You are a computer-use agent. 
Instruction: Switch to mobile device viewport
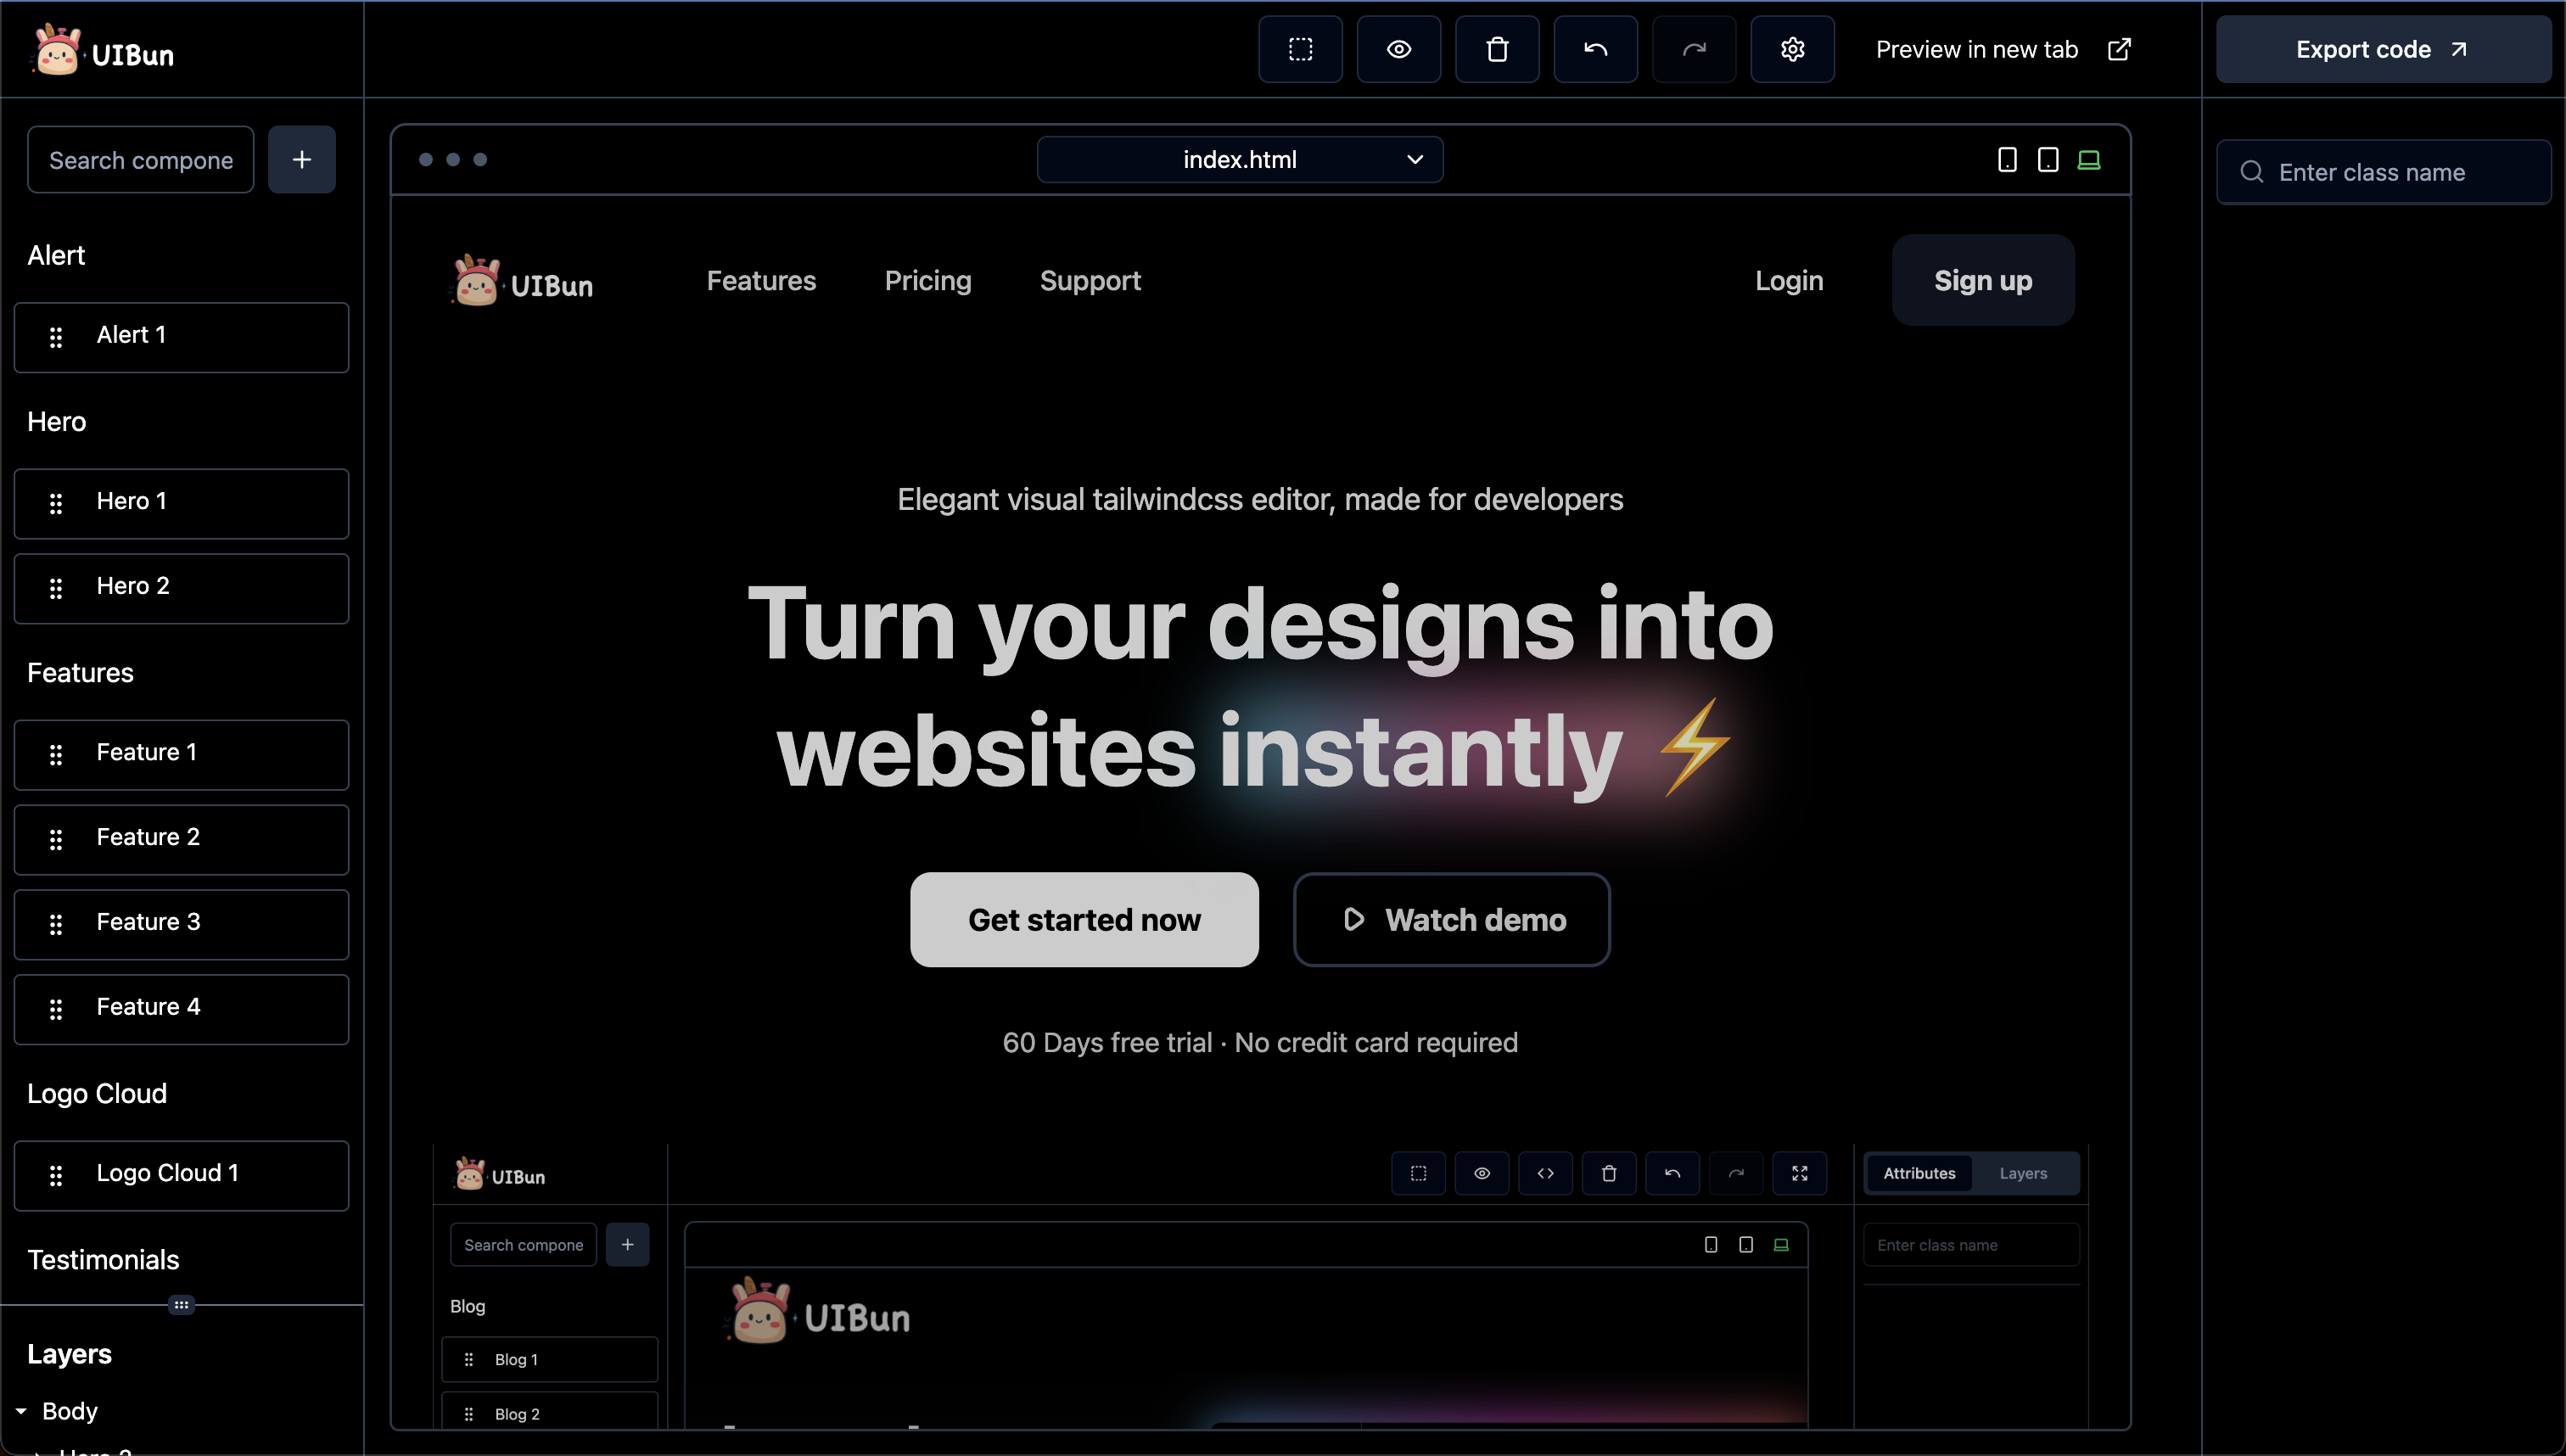(2006, 160)
